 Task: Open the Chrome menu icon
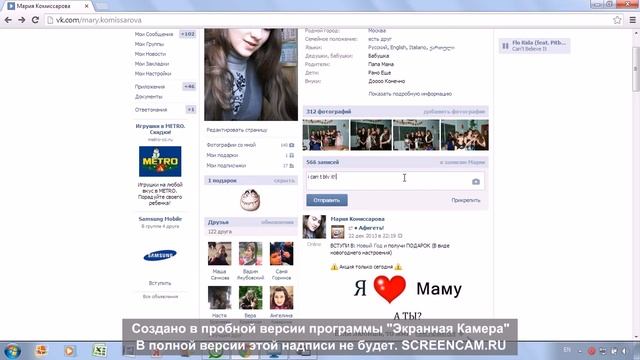tap(632, 20)
